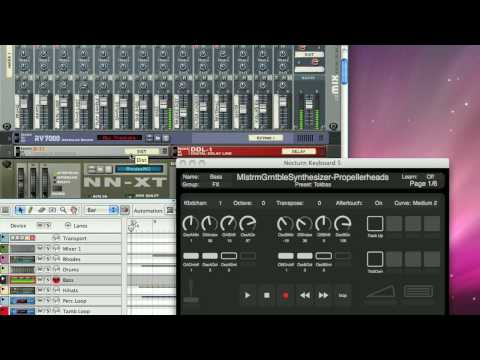Click the RV7000 patch name display
The image size is (480, 360).
pos(119,138)
